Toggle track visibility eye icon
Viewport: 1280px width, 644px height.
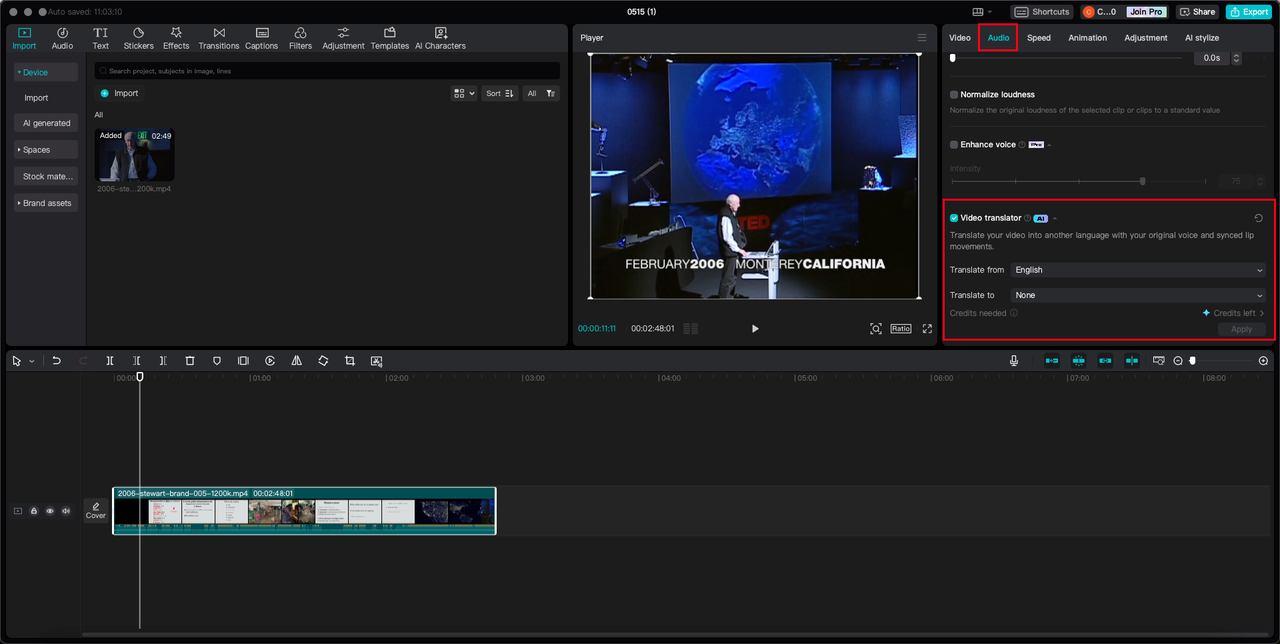tap(50, 511)
